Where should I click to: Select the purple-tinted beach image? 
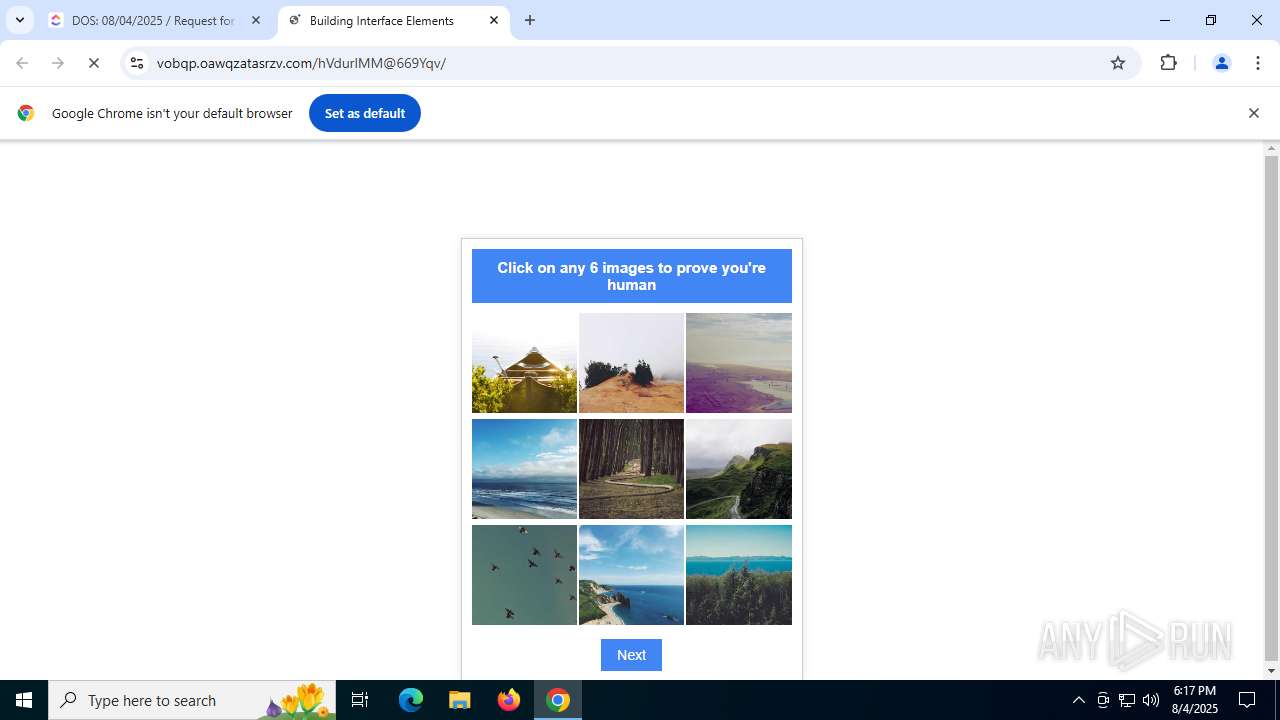click(739, 363)
